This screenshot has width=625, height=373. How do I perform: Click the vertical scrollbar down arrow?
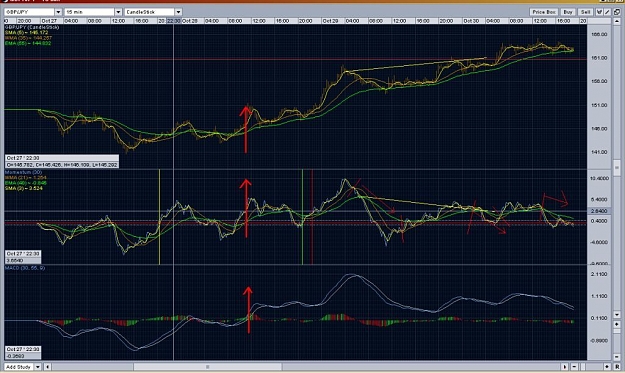click(617, 314)
